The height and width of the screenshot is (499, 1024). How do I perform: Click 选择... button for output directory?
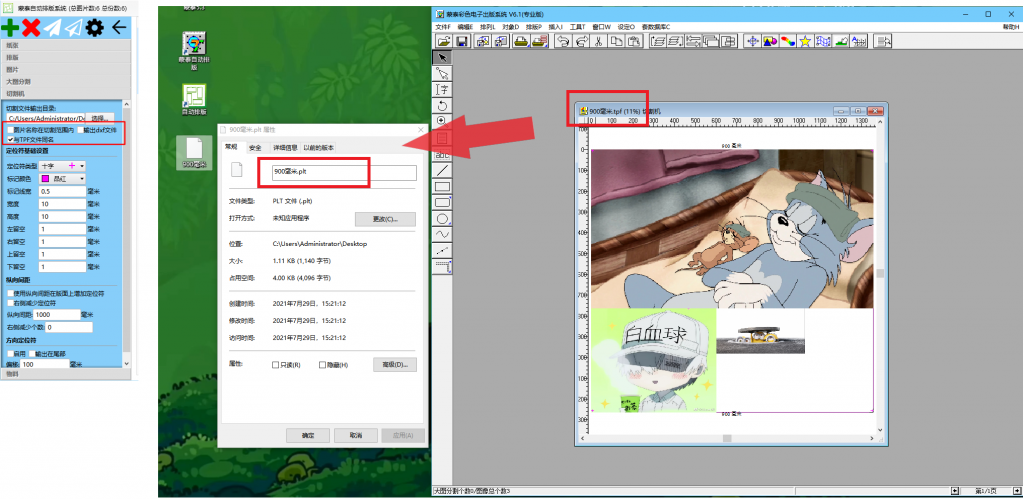(x=99, y=118)
